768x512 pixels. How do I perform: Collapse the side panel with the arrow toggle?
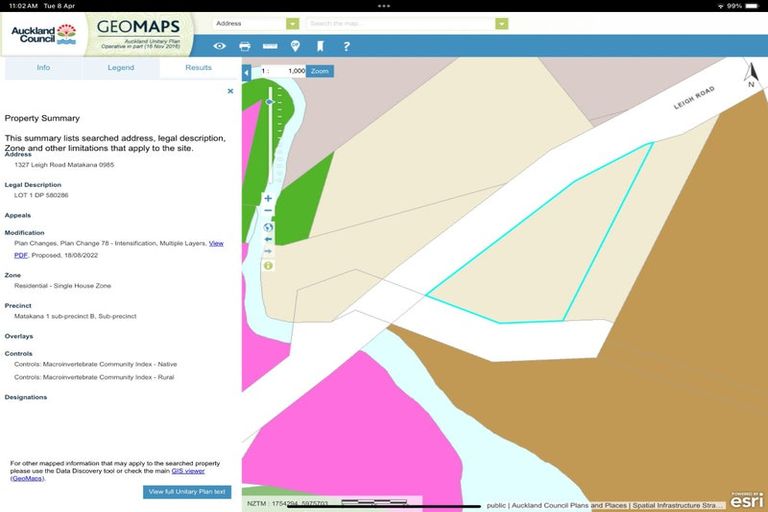click(x=247, y=73)
